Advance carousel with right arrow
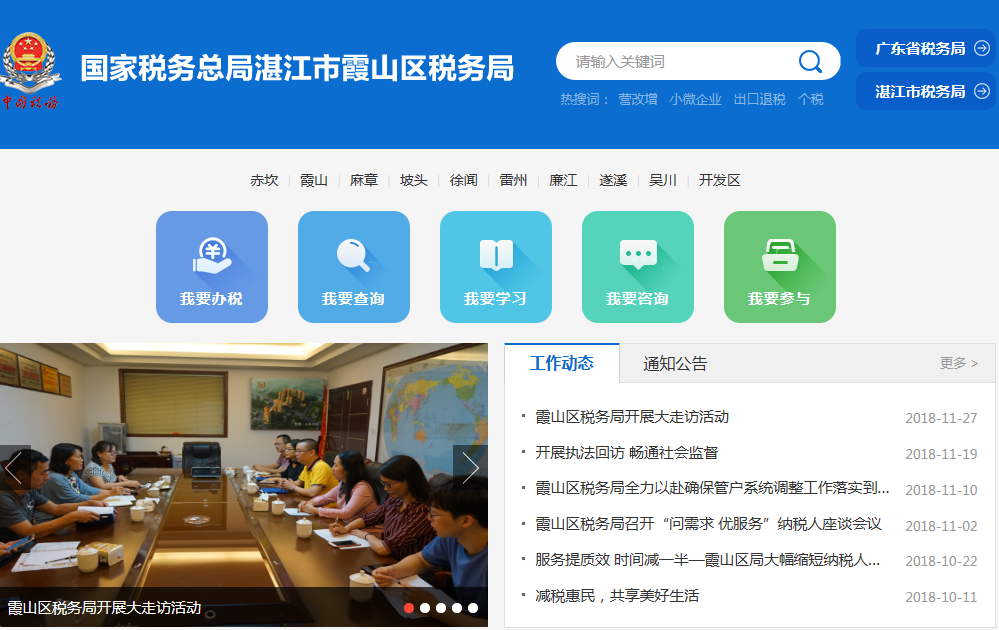999x630 pixels. [471, 467]
